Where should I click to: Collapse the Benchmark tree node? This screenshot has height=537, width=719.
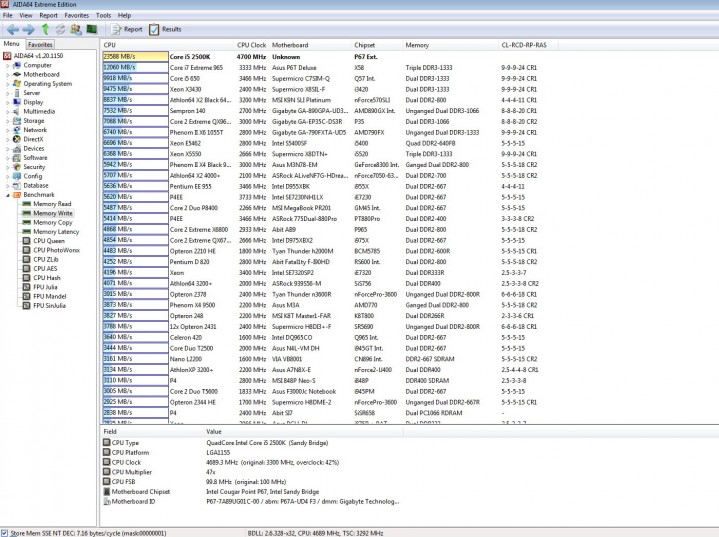7,195
